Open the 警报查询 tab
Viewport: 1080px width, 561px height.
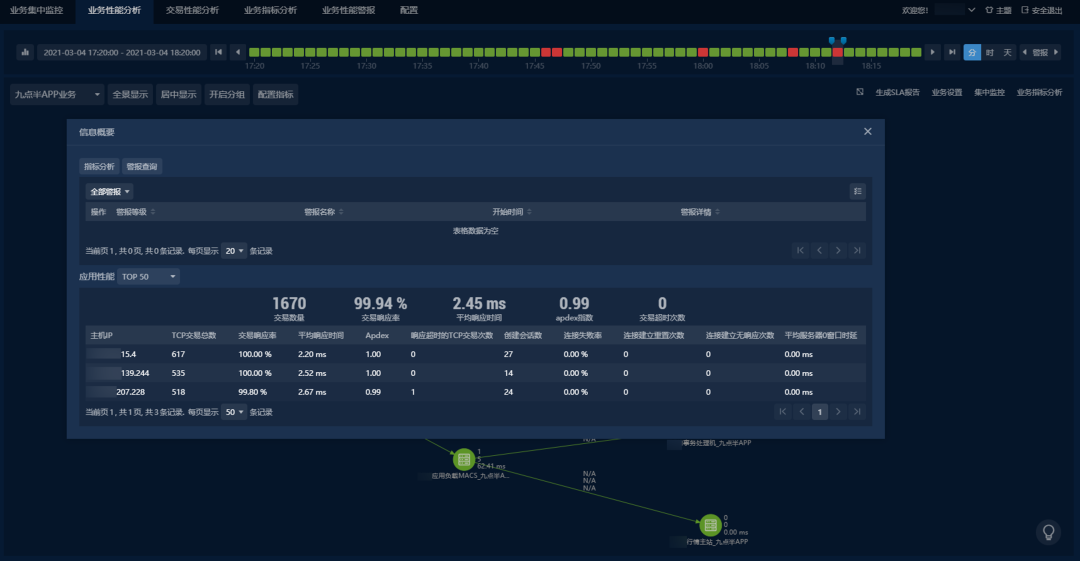point(142,167)
